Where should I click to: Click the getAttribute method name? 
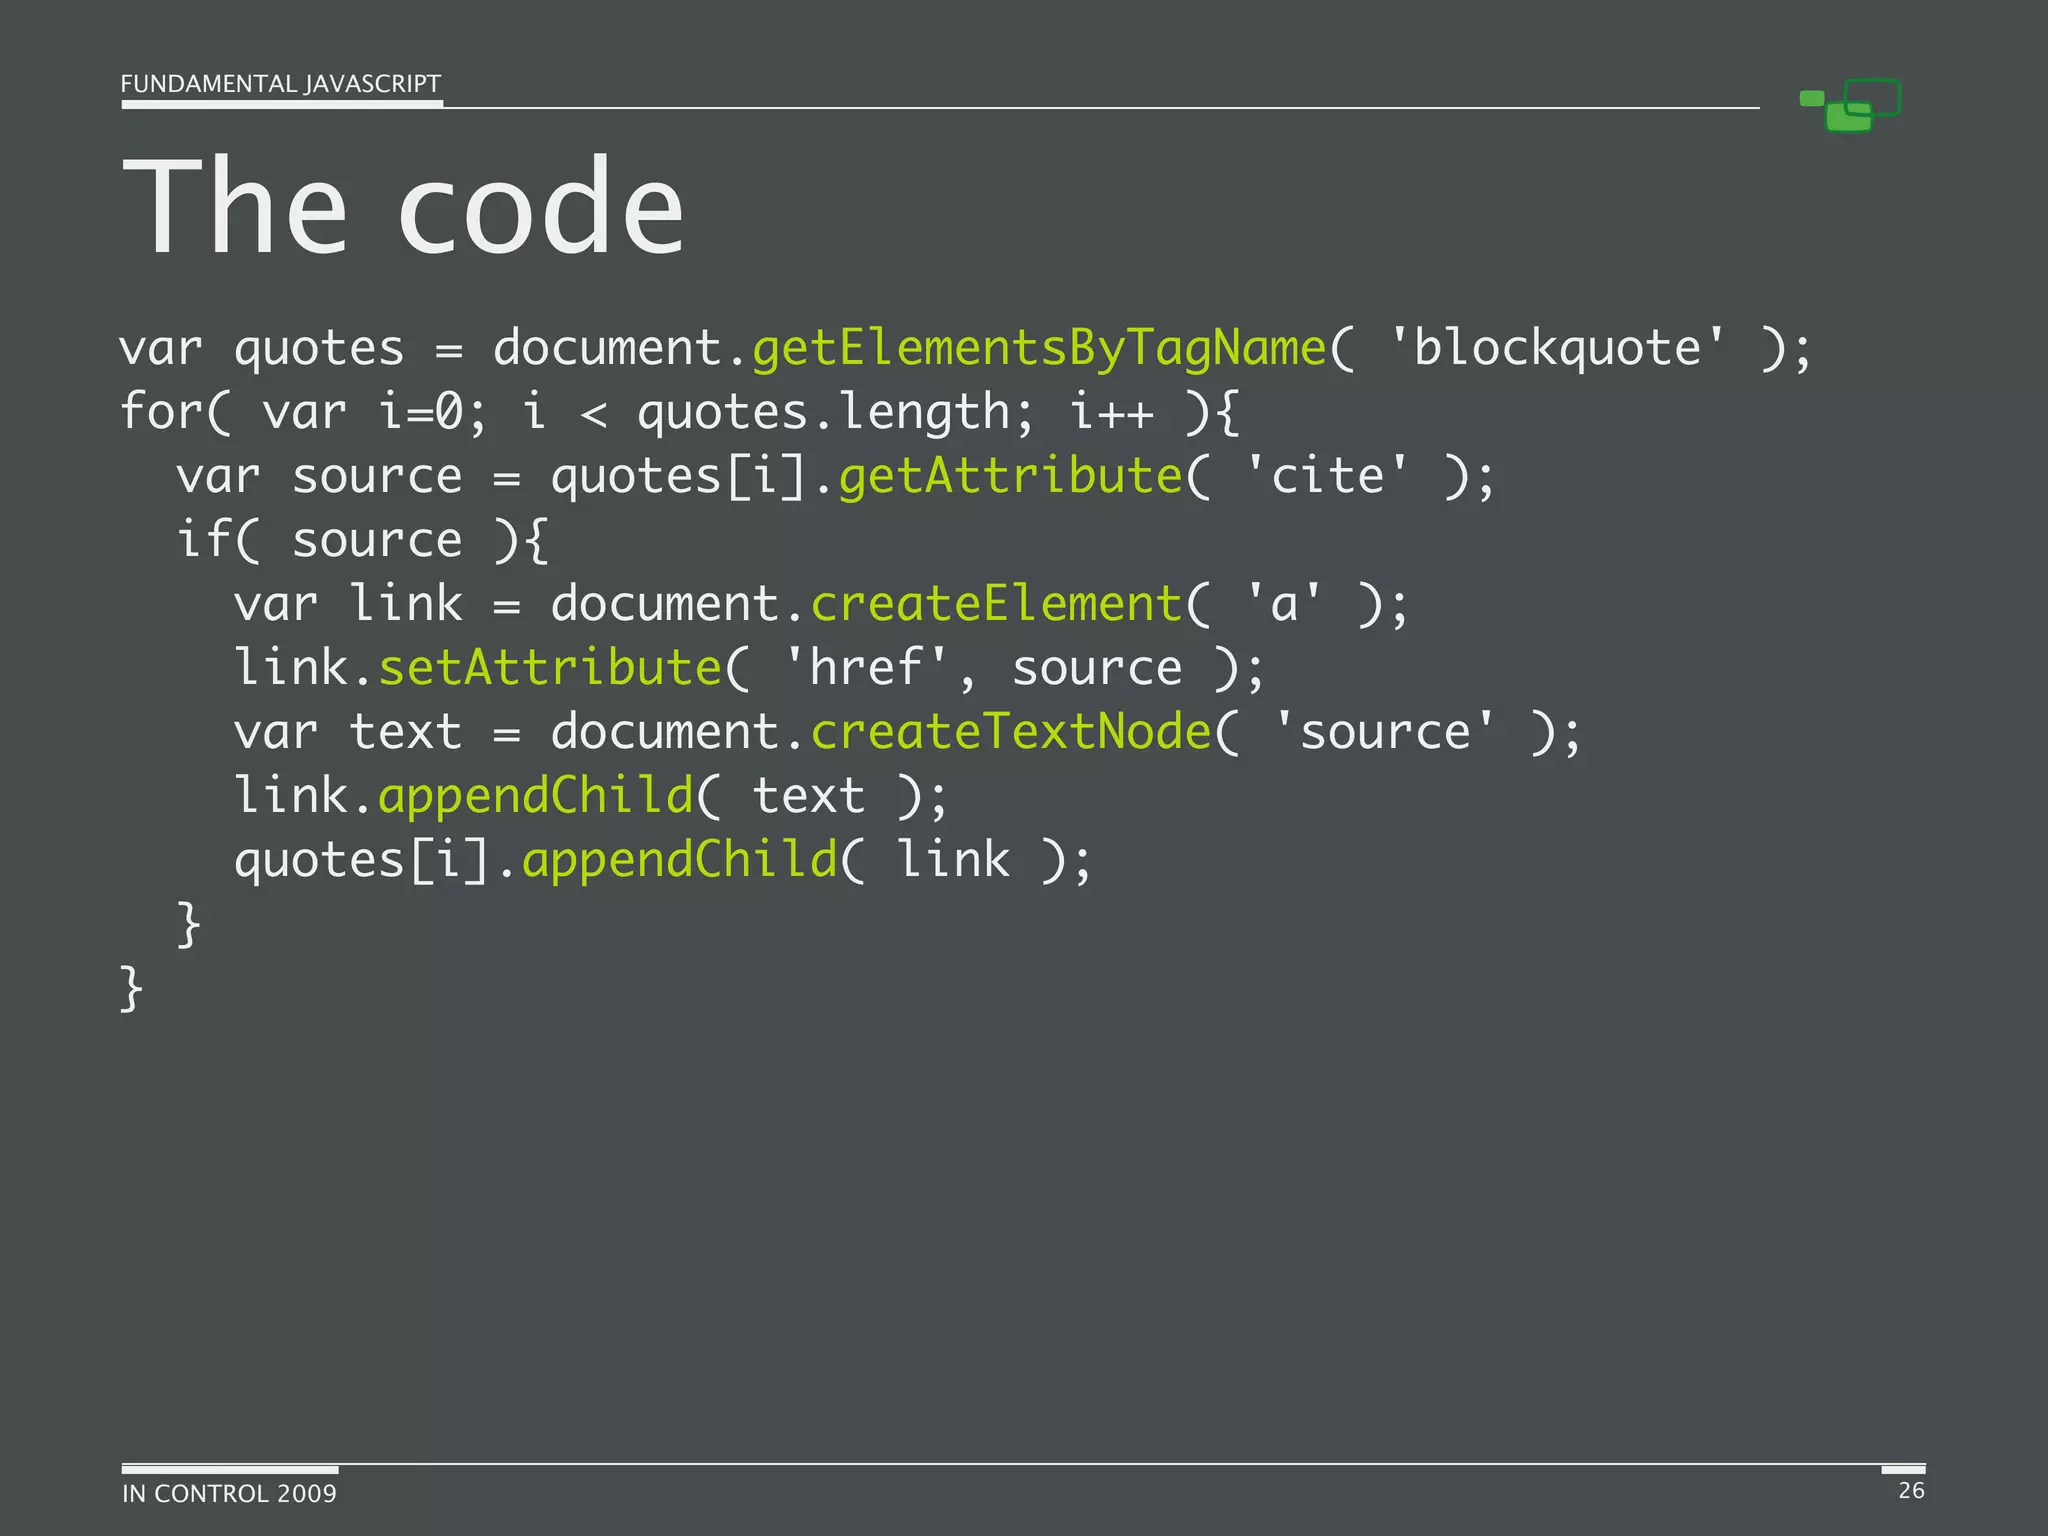point(1010,476)
